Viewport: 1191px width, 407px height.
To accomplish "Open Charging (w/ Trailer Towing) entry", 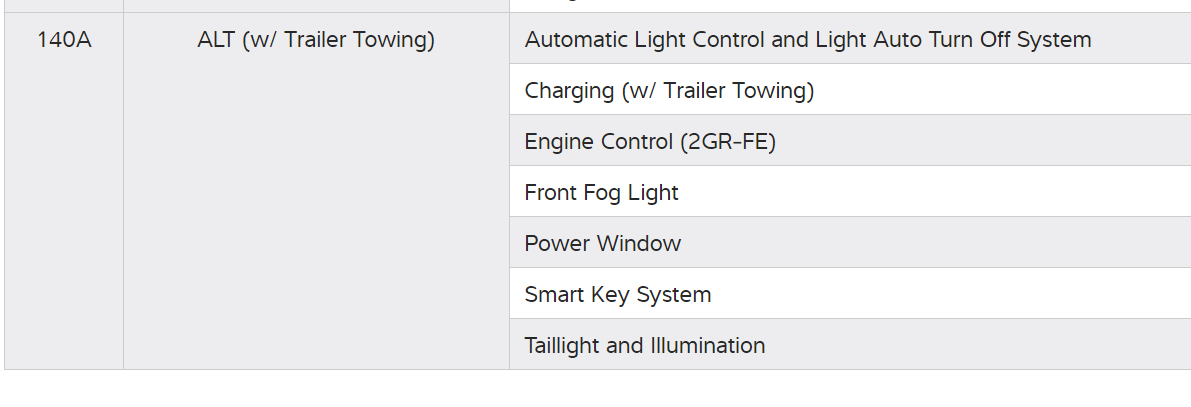I will [669, 91].
